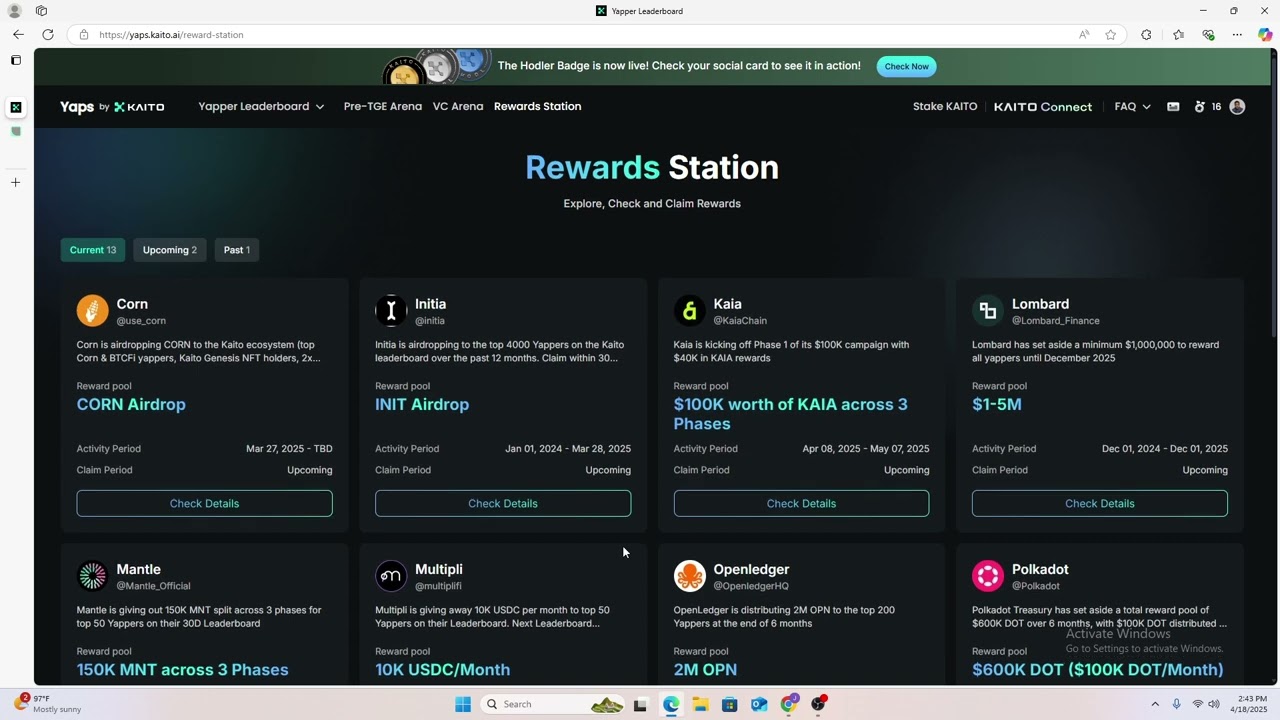Switch to the Past 1 tab
The height and width of the screenshot is (720, 1280).
237,250
